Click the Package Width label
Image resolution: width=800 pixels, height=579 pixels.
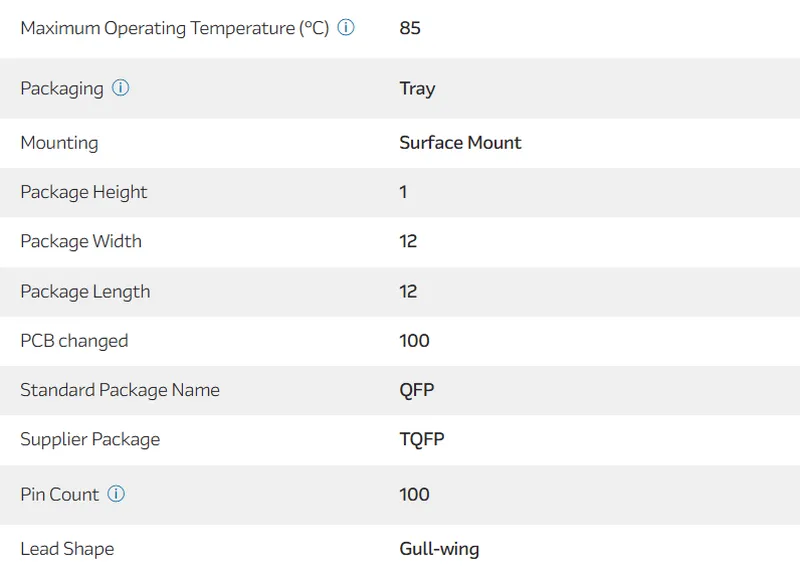tap(81, 241)
